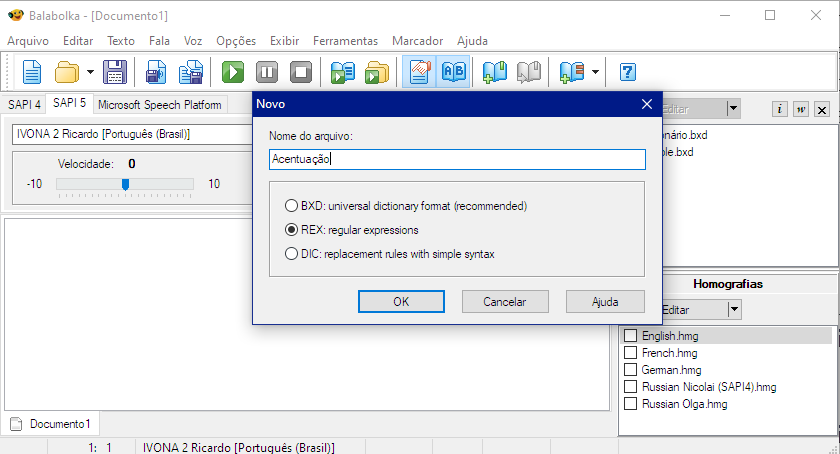
Task: Select the BXD universal dictionary format option
Action: click(x=292, y=206)
